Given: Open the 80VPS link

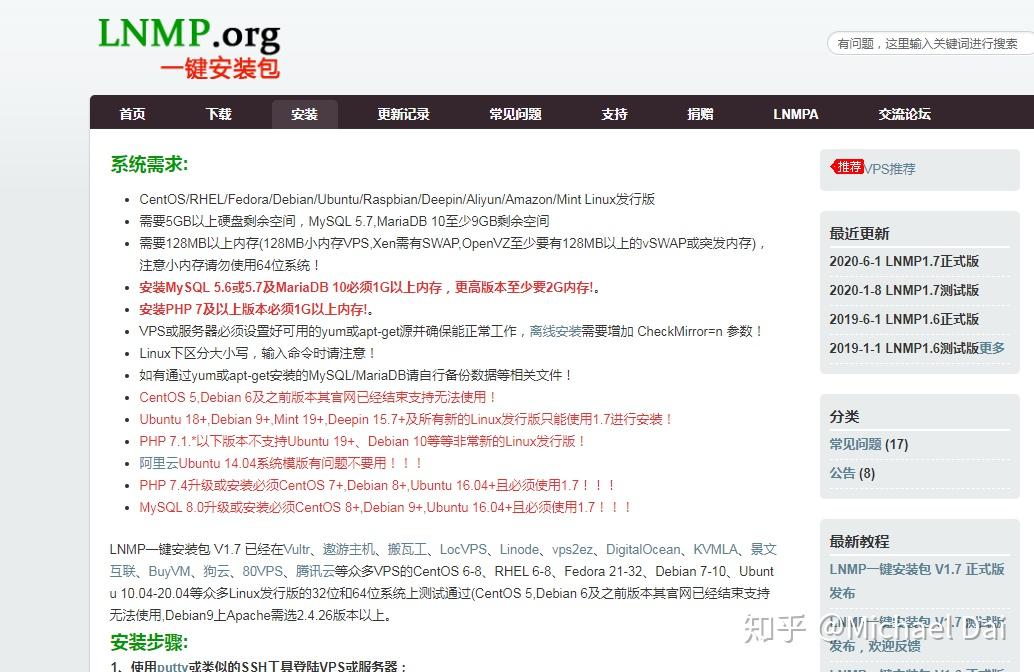Looking at the screenshot, I should (262, 571).
